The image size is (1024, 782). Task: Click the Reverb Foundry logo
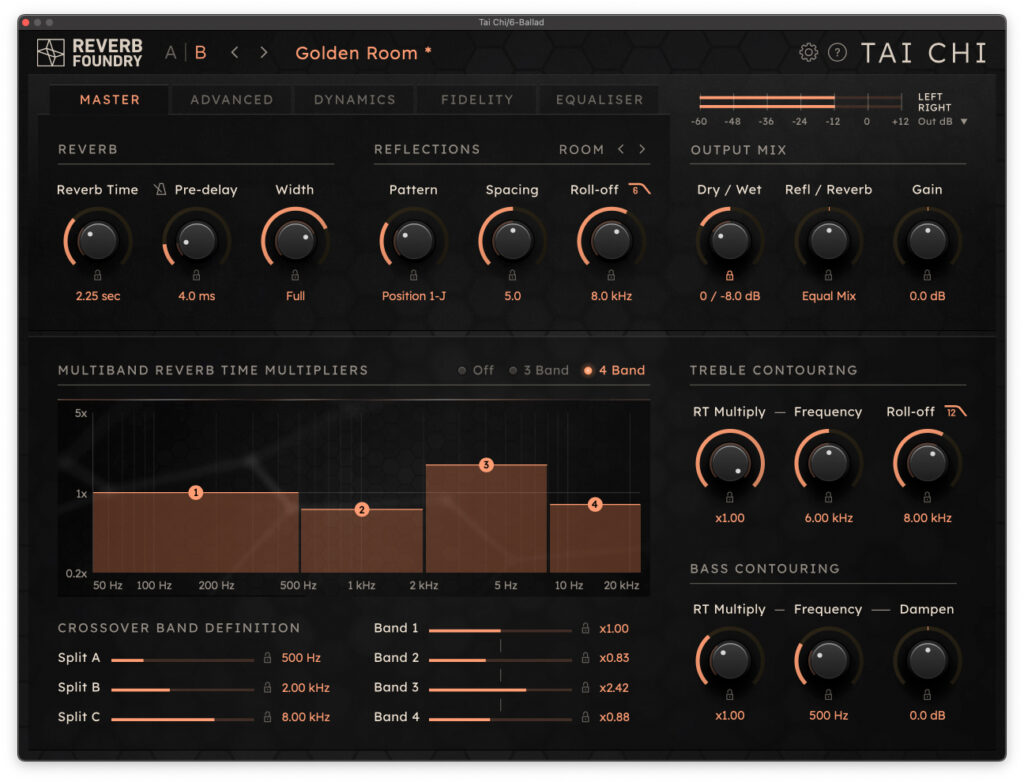coord(89,53)
